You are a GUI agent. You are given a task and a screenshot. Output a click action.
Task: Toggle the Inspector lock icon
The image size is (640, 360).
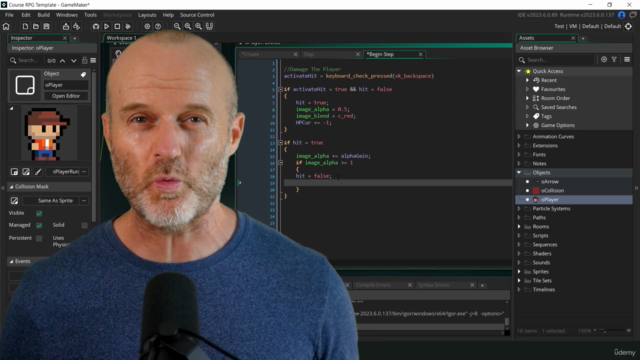(84, 60)
